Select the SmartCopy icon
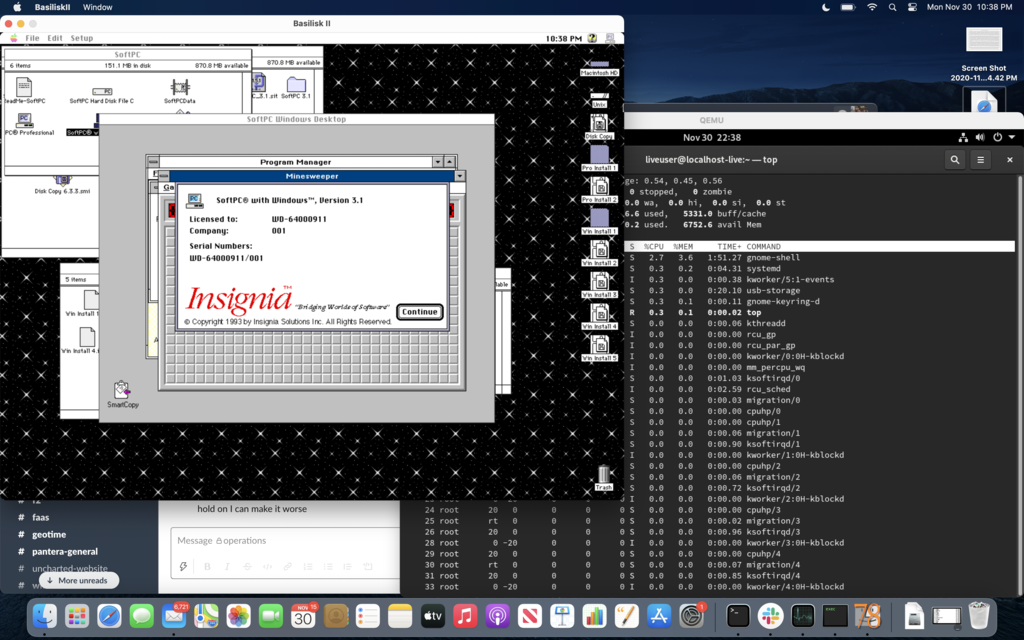Image resolution: width=1024 pixels, height=640 pixels. (x=123, y=394)
